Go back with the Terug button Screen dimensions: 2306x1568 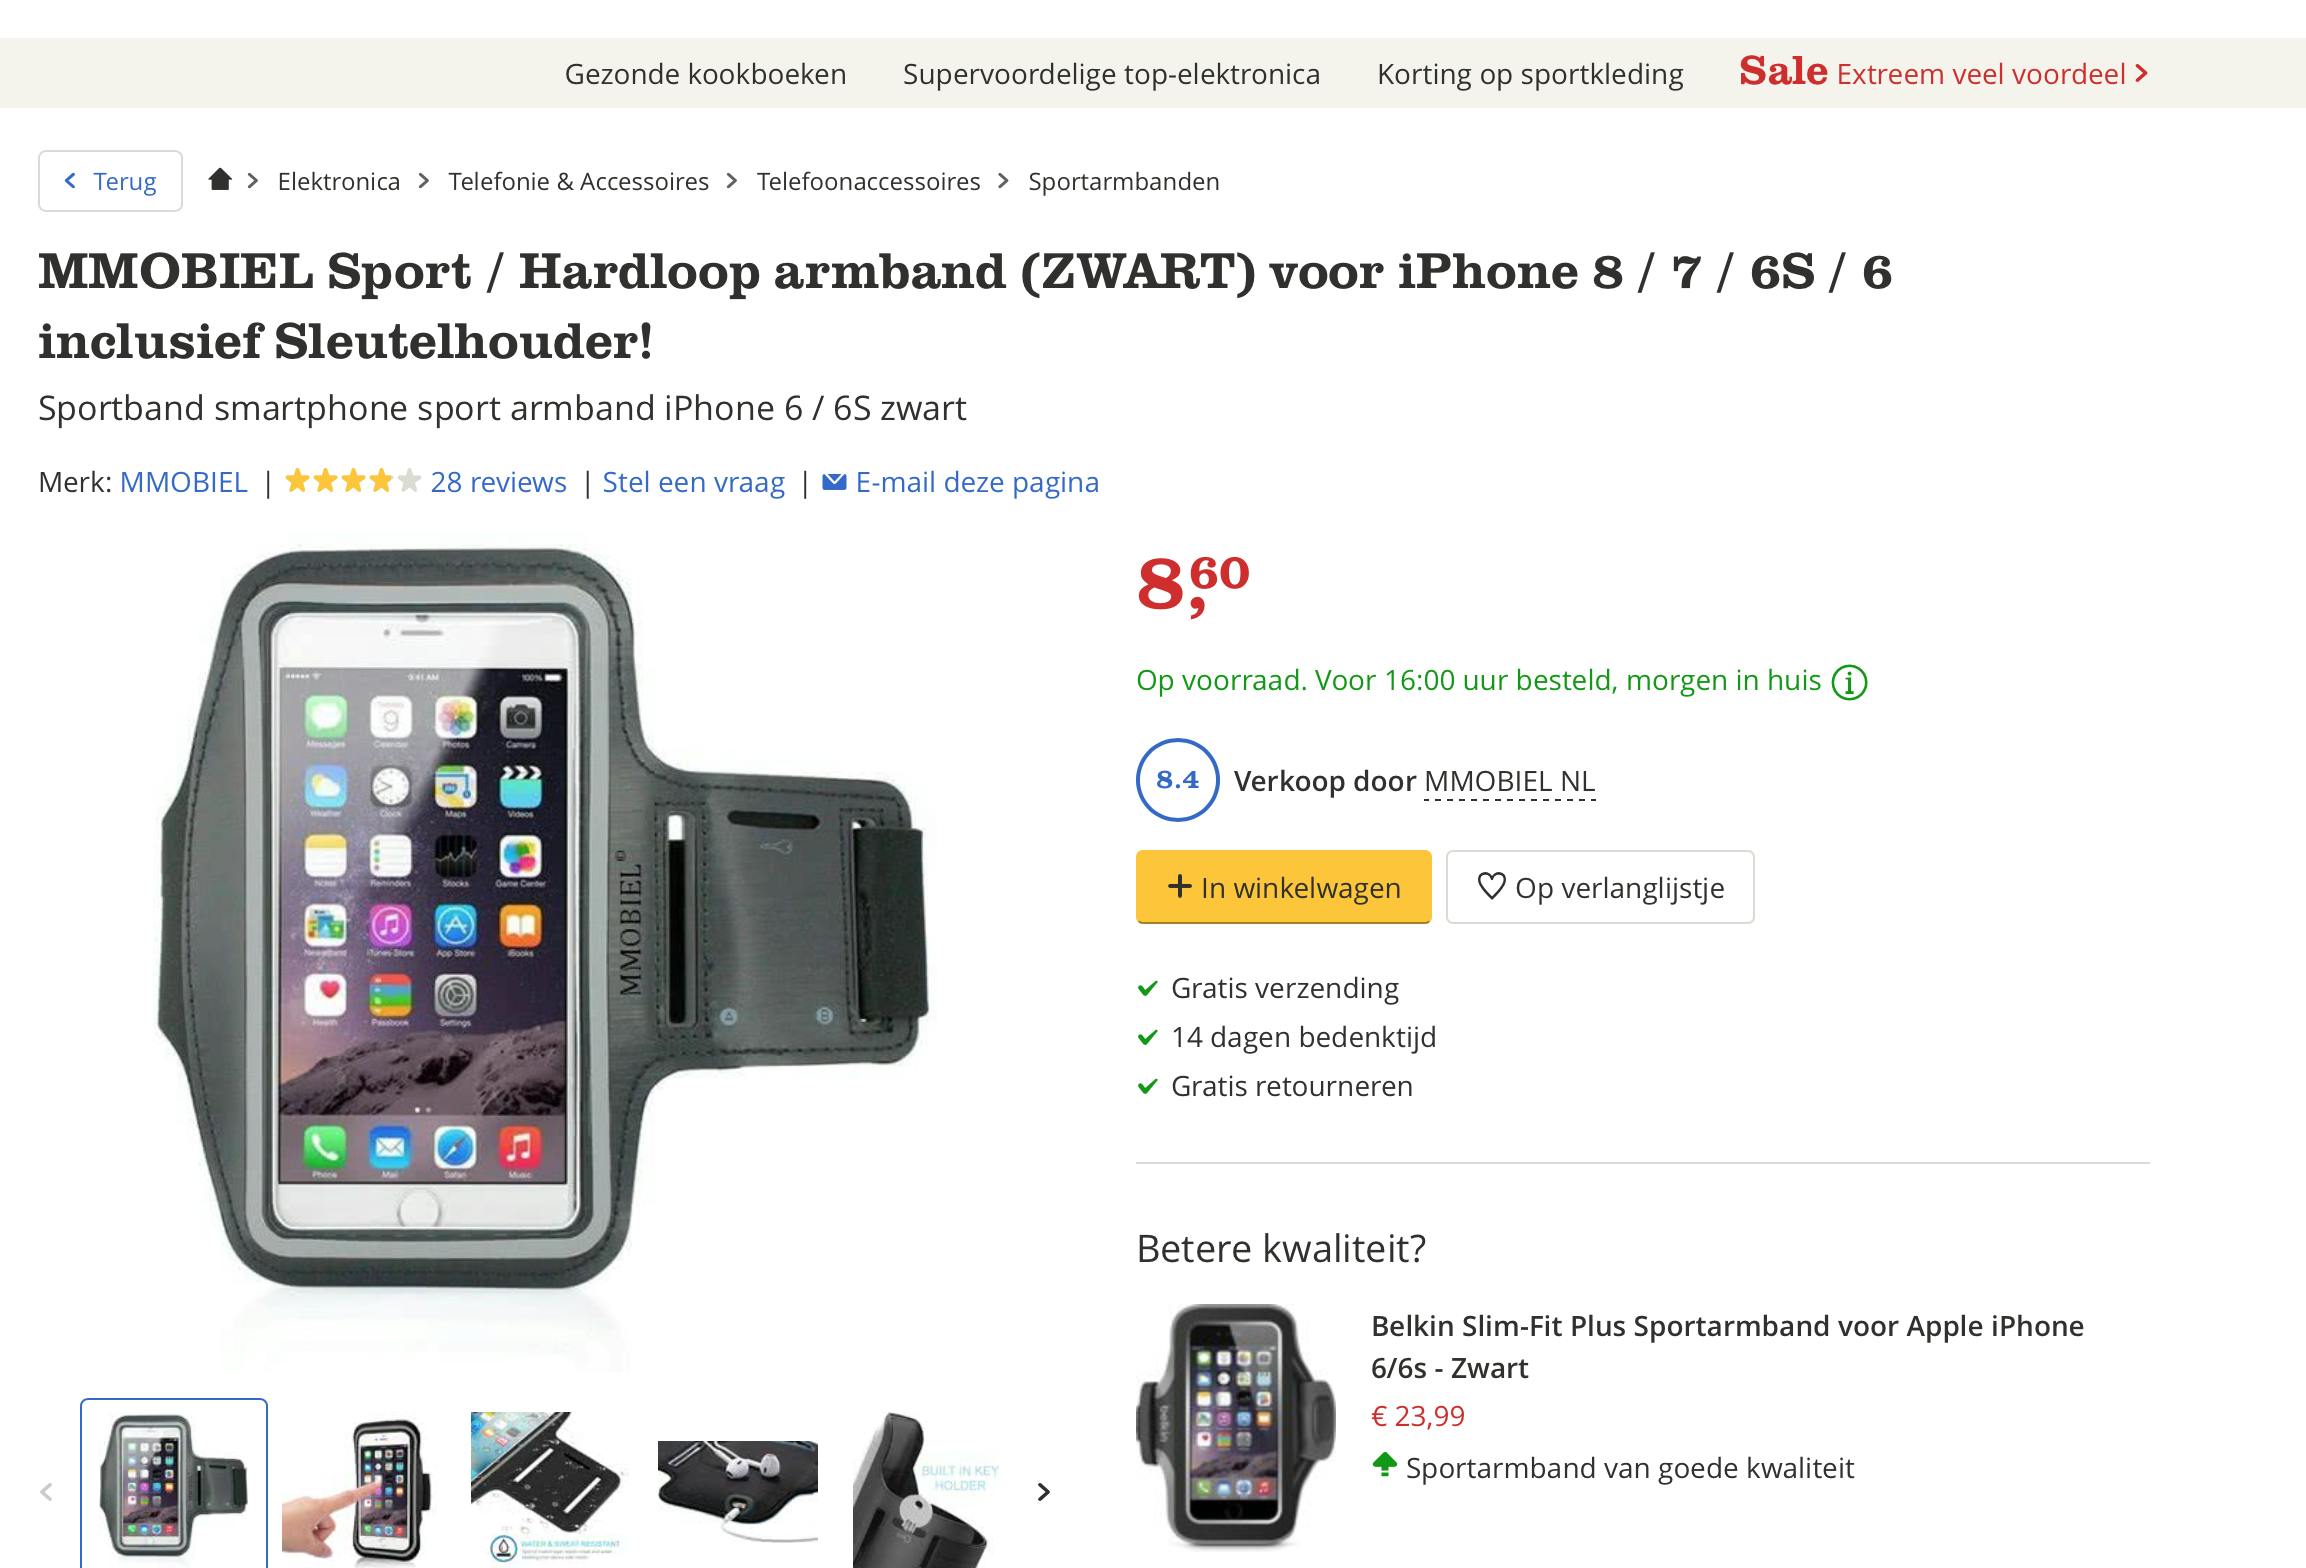pos(110,181)
